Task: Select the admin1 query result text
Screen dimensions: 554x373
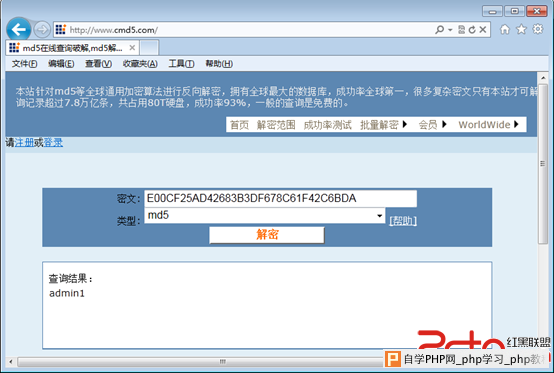Action: coord(67,294)
